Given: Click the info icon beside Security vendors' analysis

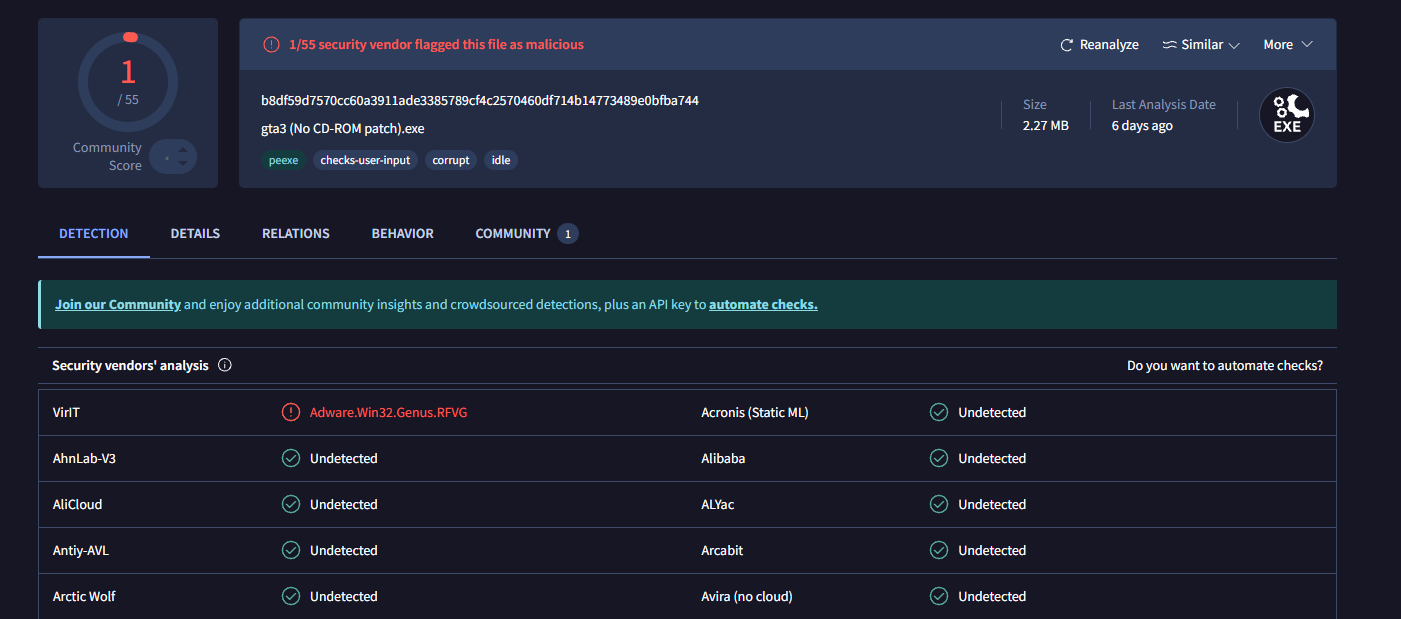Looking at the screenshot, I should [225, 365].
